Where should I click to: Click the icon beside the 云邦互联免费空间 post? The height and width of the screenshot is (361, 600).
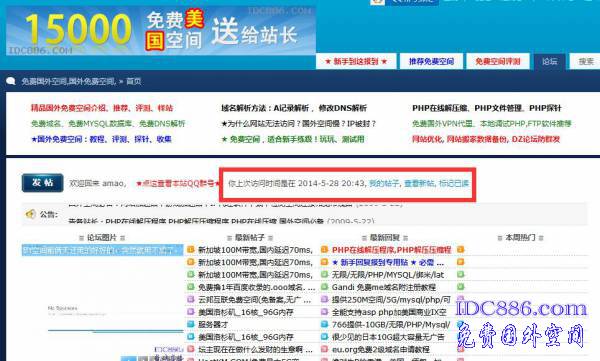pos(191,299)
